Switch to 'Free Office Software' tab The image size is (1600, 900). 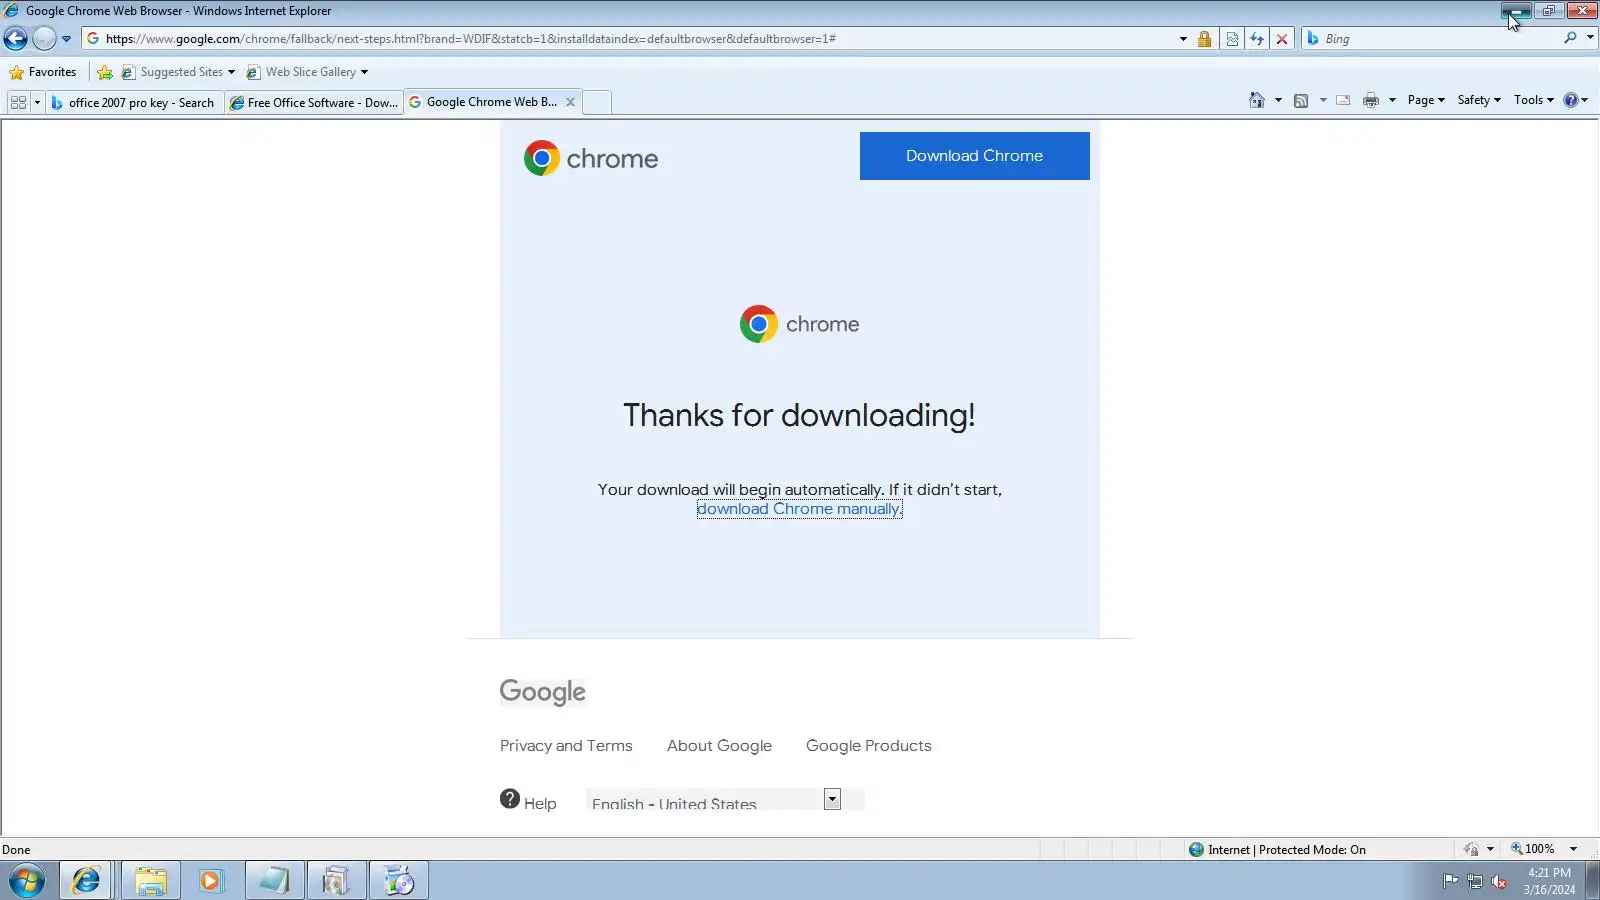click(x=314, y=102)
